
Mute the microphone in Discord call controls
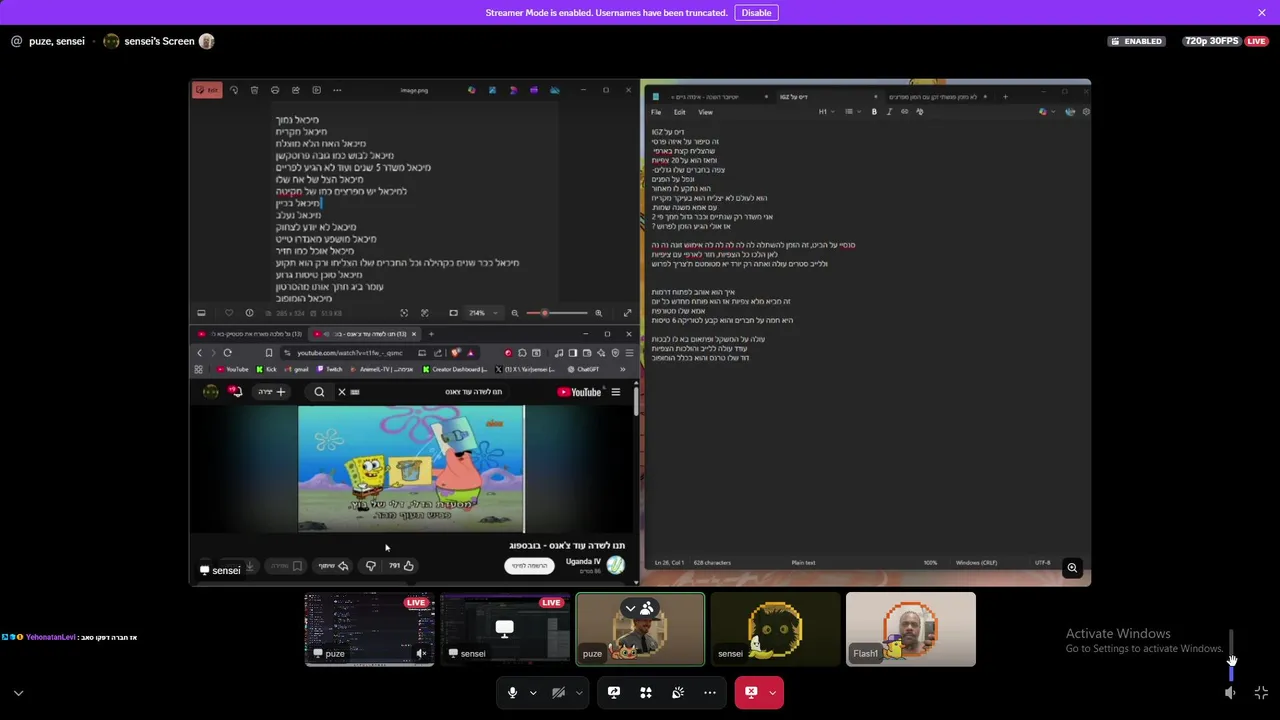coord(512,692)
